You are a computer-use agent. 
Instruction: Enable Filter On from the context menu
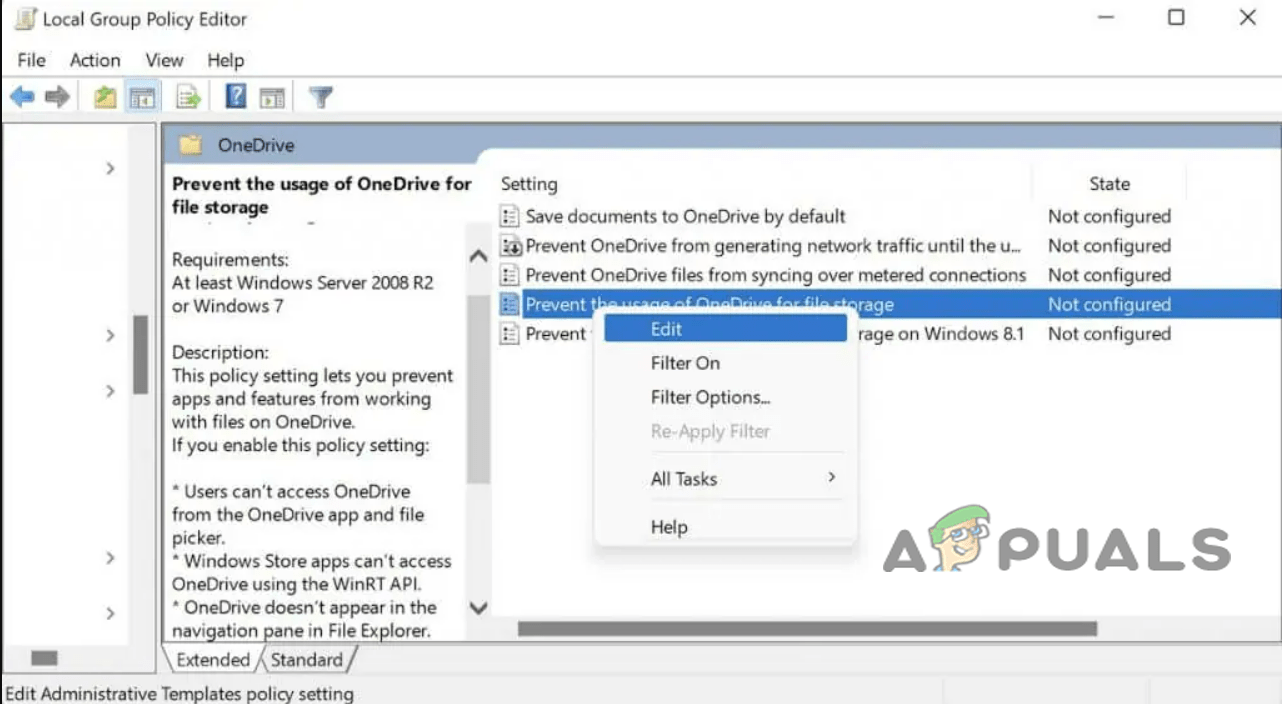click(x=686, y=363)
